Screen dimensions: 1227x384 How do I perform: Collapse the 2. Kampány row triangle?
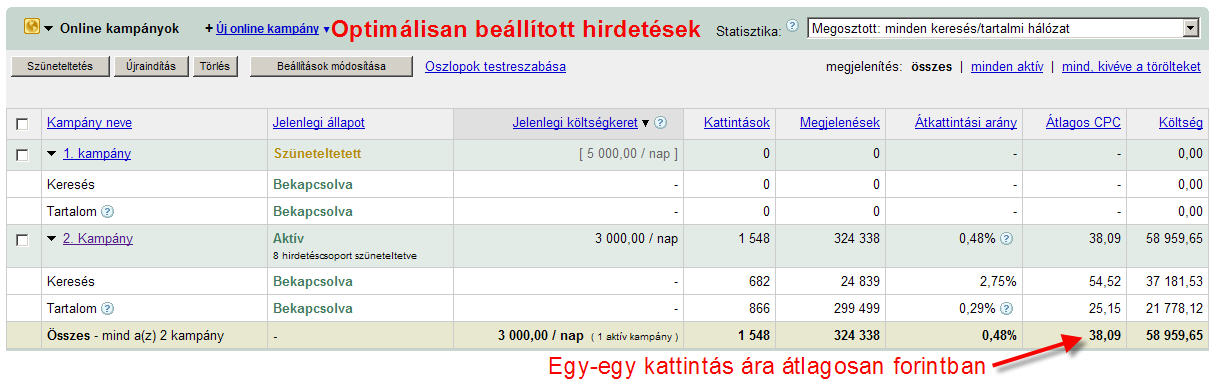click(x=52, y=239)
